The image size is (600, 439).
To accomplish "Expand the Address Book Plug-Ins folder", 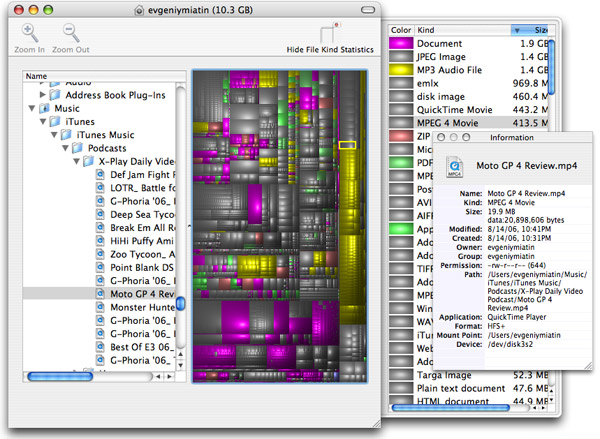I will tap(42, 95).
